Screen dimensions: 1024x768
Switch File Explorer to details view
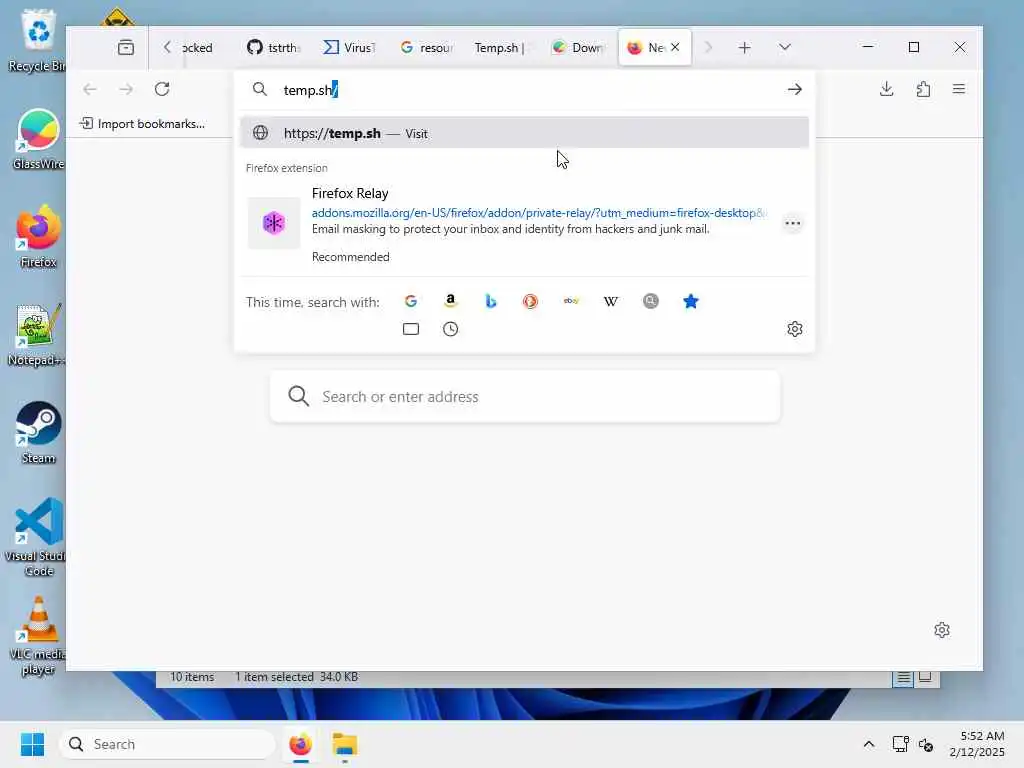tap(903, 677)
